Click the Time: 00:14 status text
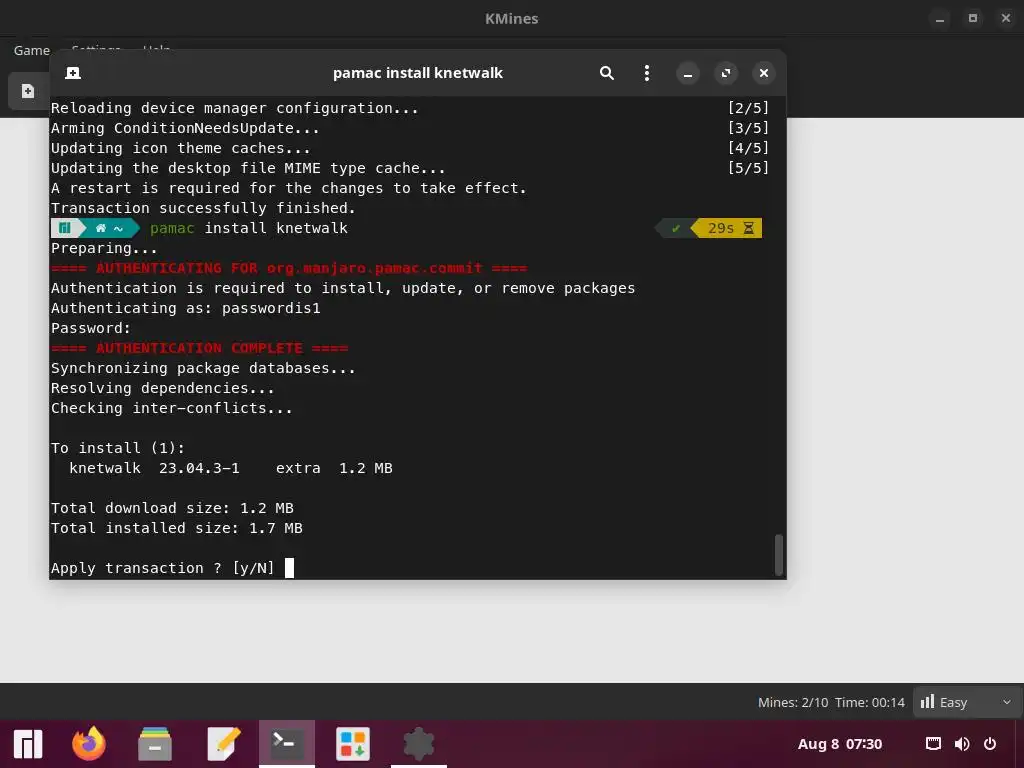The width and height of the screenshot is (1024, 768). click(x=870, y=703)
